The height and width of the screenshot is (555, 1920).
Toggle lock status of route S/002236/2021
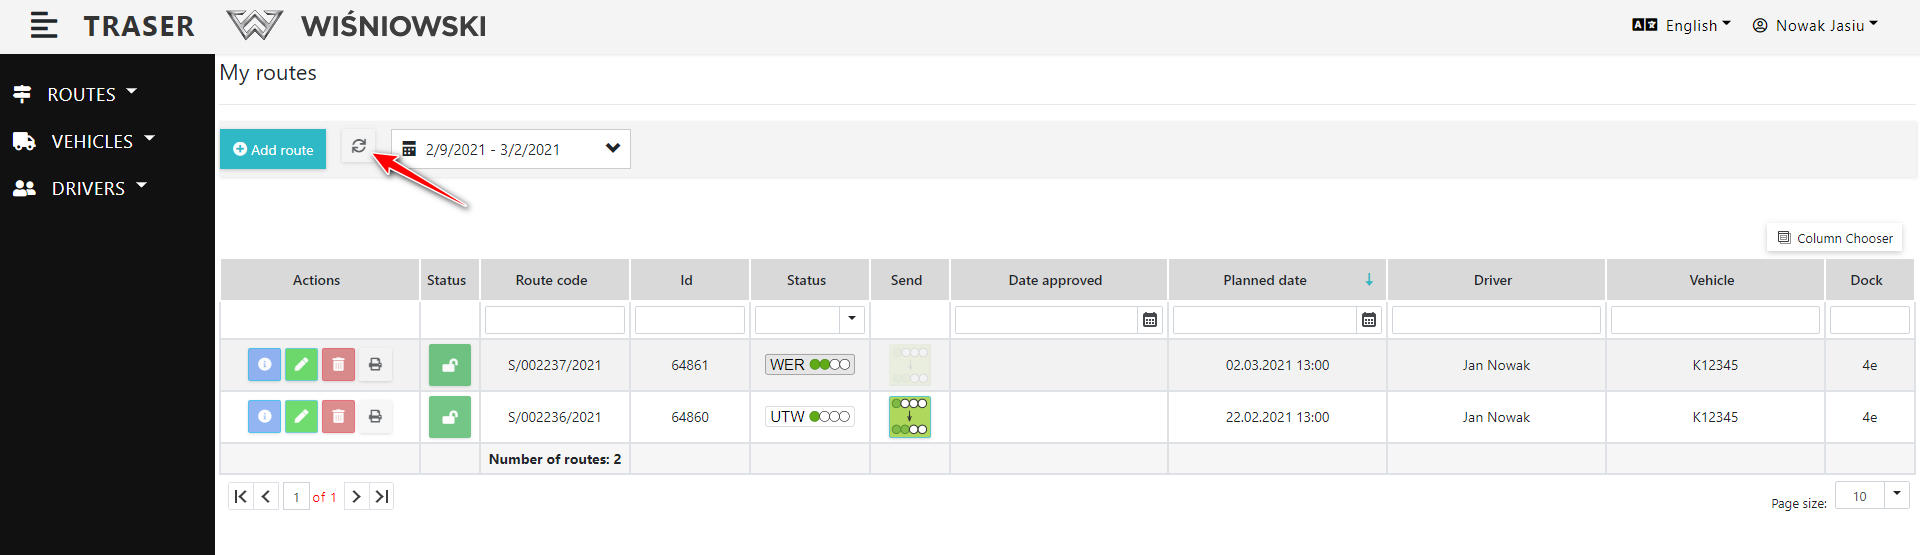[x=450, y=417]
